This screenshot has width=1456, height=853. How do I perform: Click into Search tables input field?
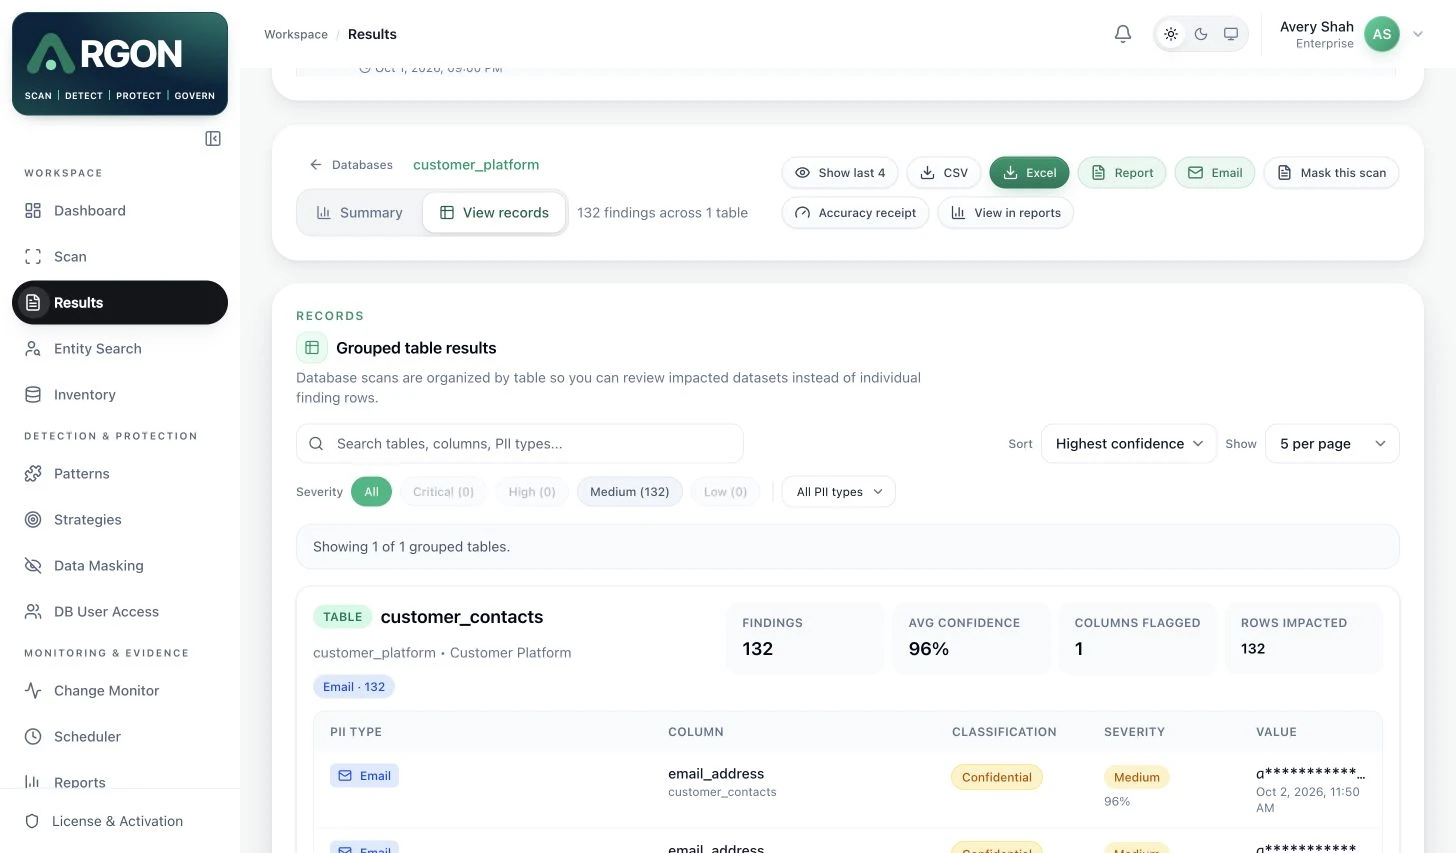click(x=520, y=444)
